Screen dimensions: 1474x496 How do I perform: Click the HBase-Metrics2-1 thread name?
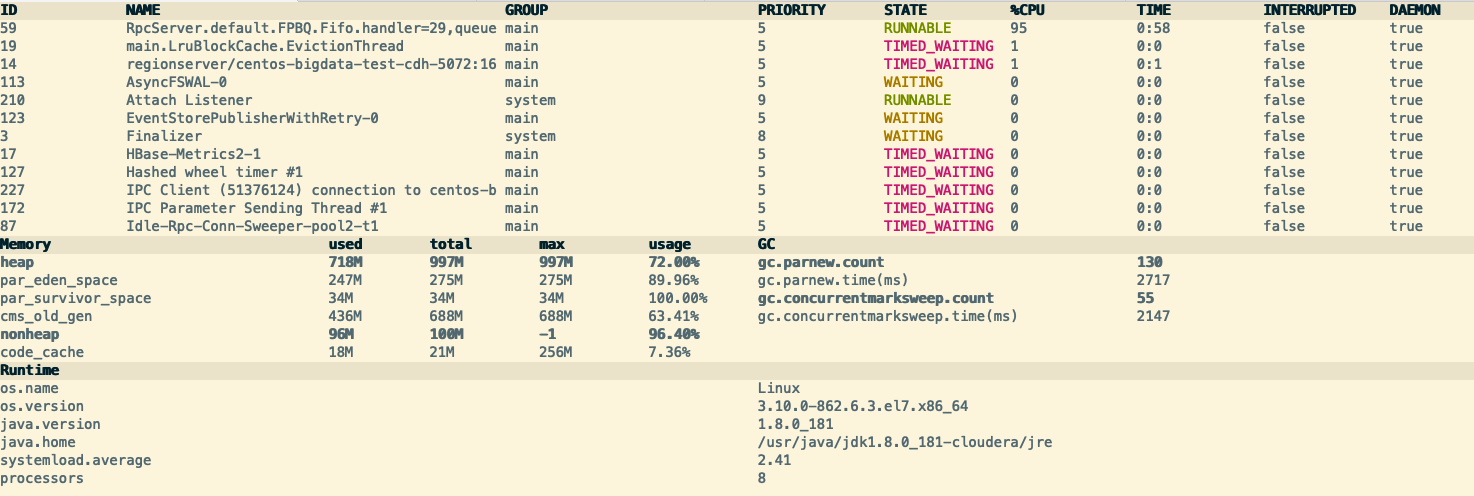click(193, 154)
